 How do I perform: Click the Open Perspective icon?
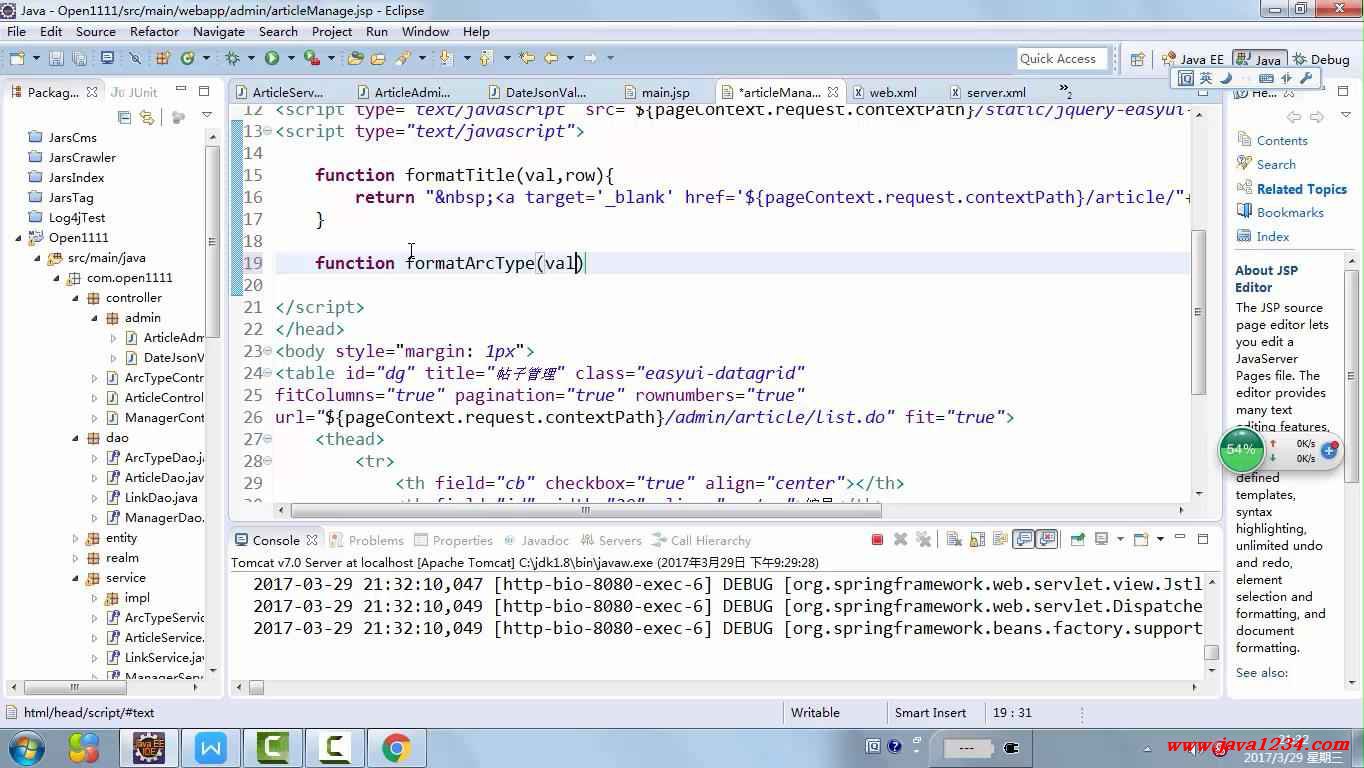[1137, 59]
